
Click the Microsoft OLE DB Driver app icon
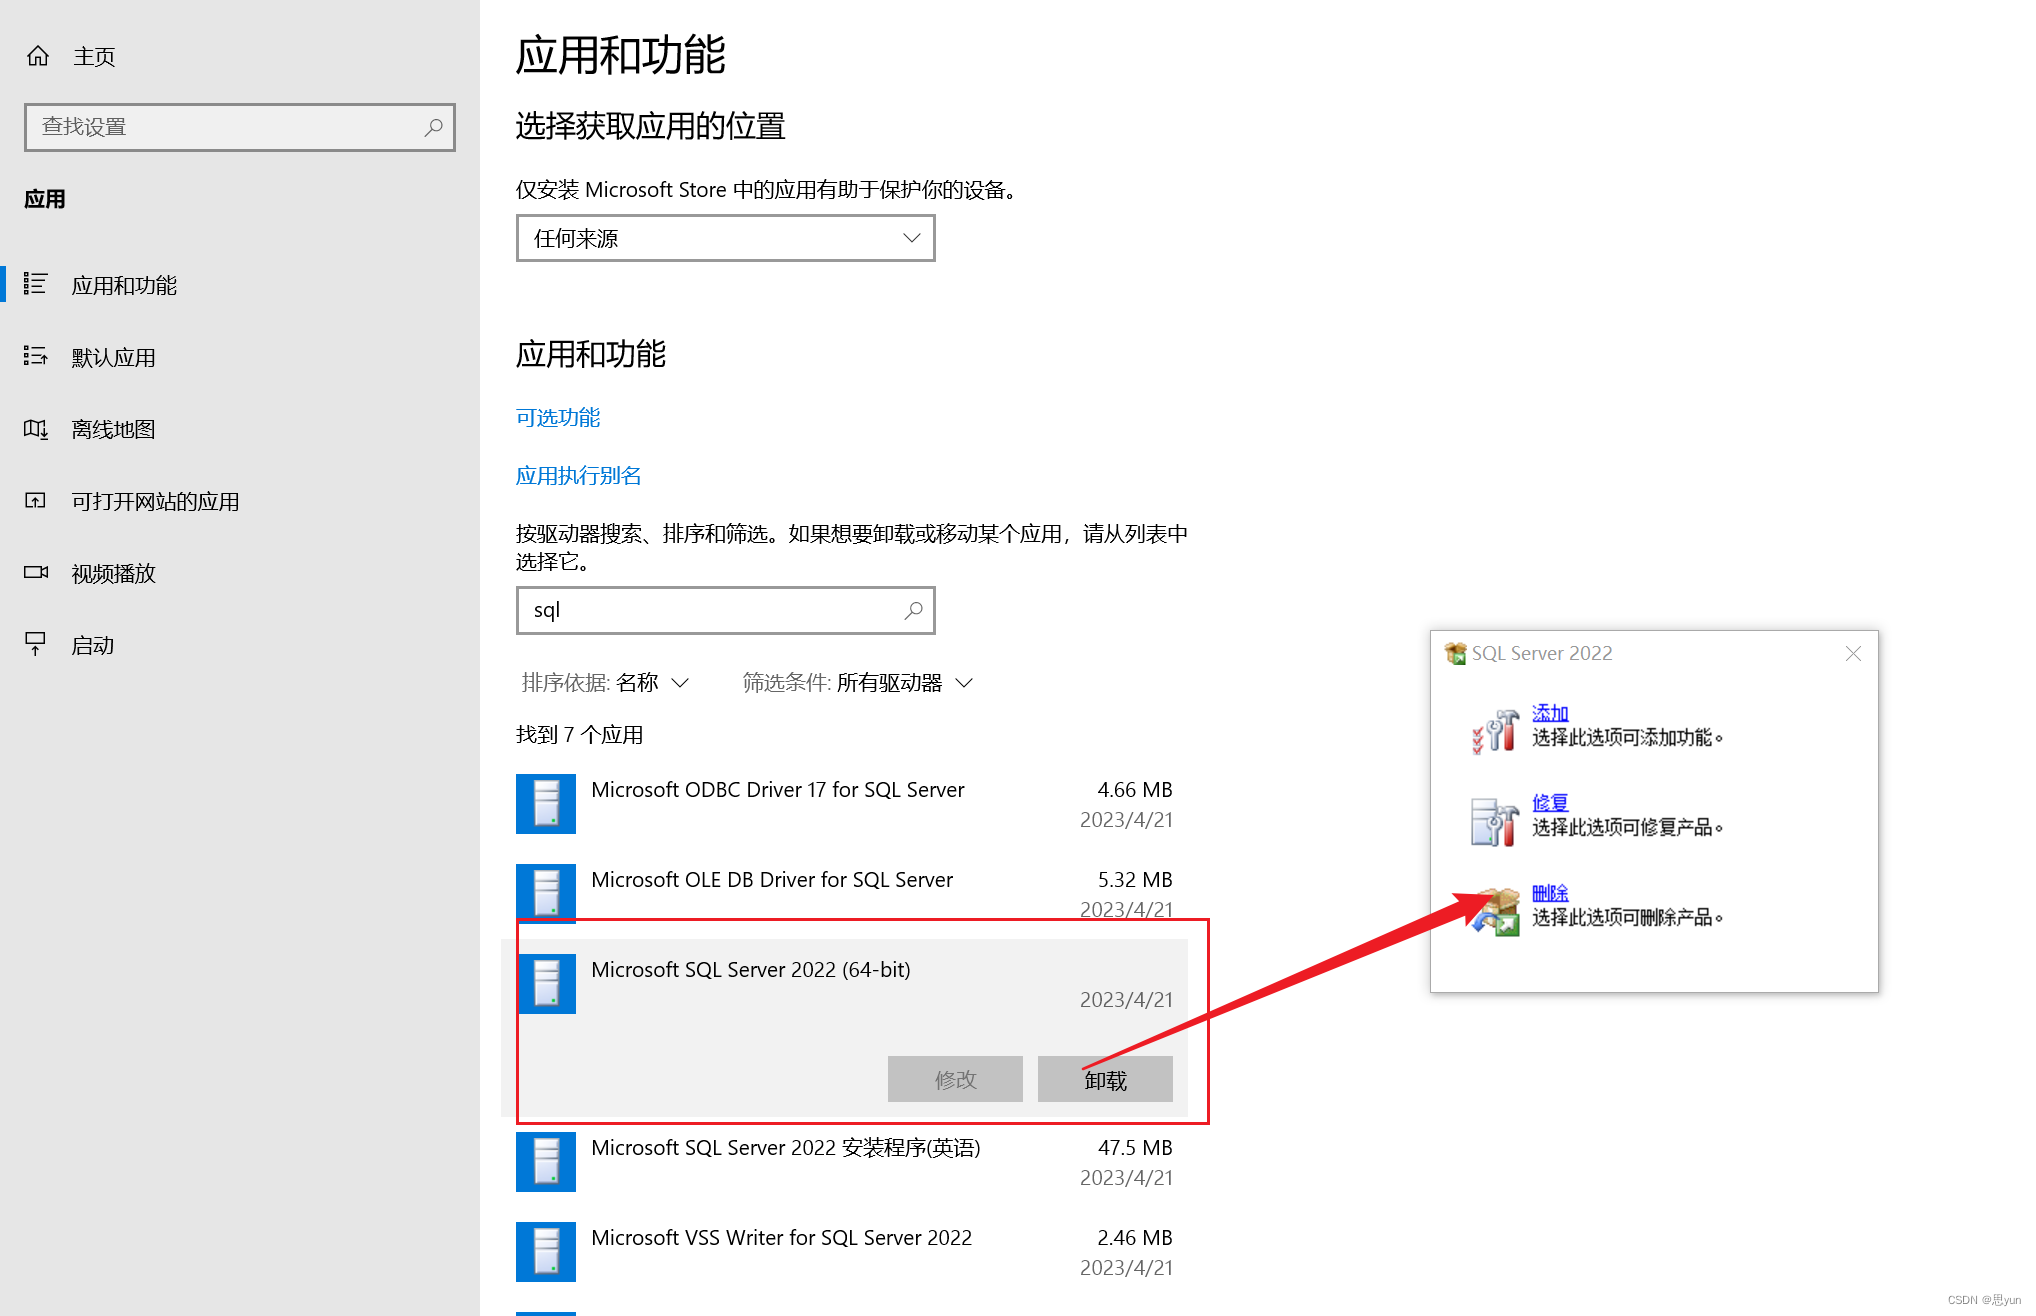pos(546,892)
